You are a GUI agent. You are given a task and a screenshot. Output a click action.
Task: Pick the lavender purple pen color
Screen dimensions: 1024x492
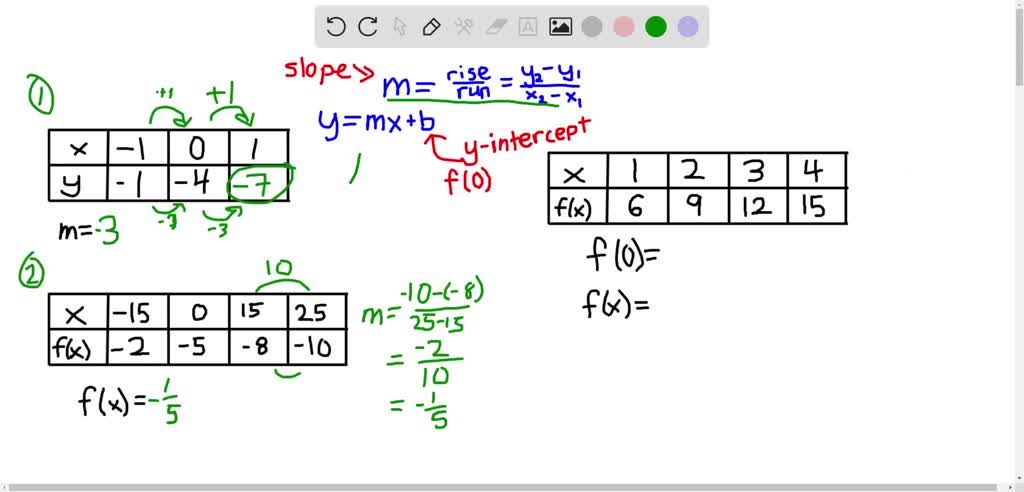tap(688, 27)
